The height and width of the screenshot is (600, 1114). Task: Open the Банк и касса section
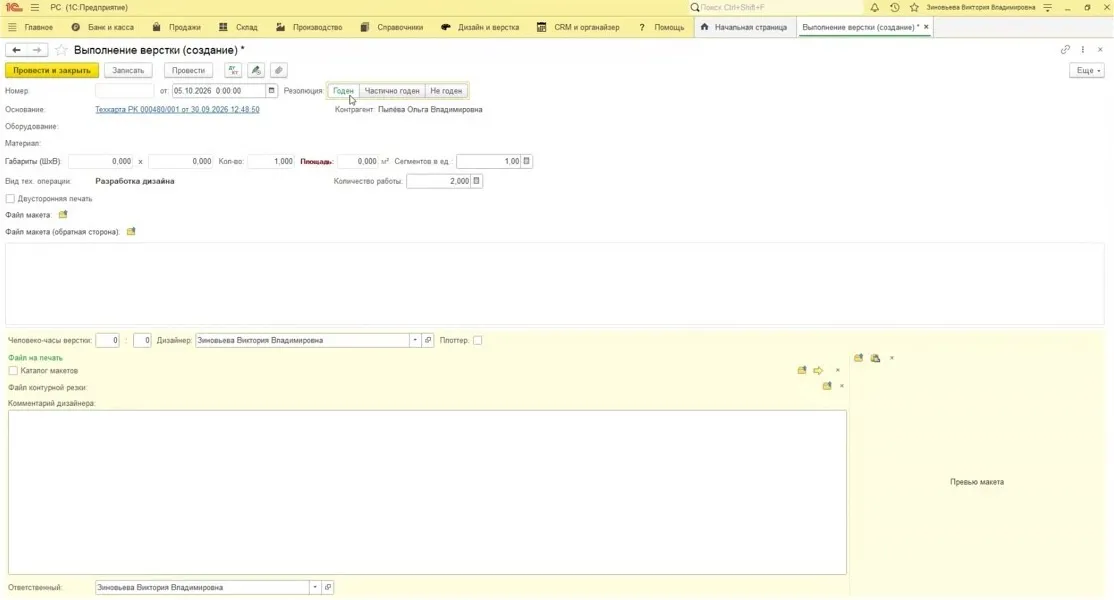pyautogui.click(x=102, y=27)
